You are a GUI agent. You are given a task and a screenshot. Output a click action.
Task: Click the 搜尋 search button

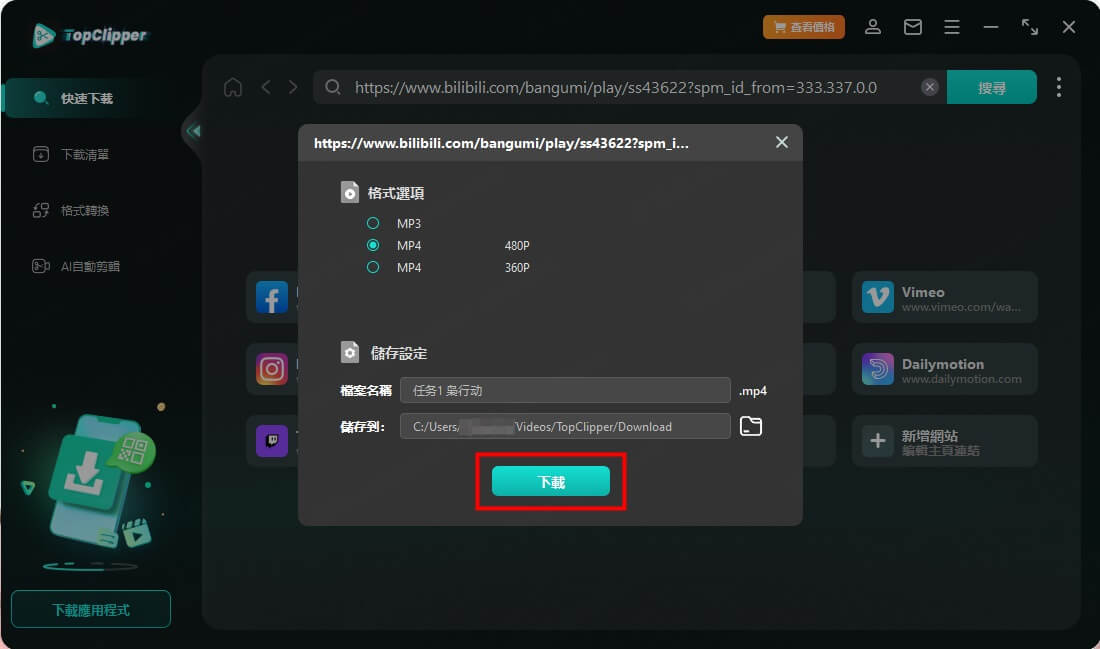point(991,88)
